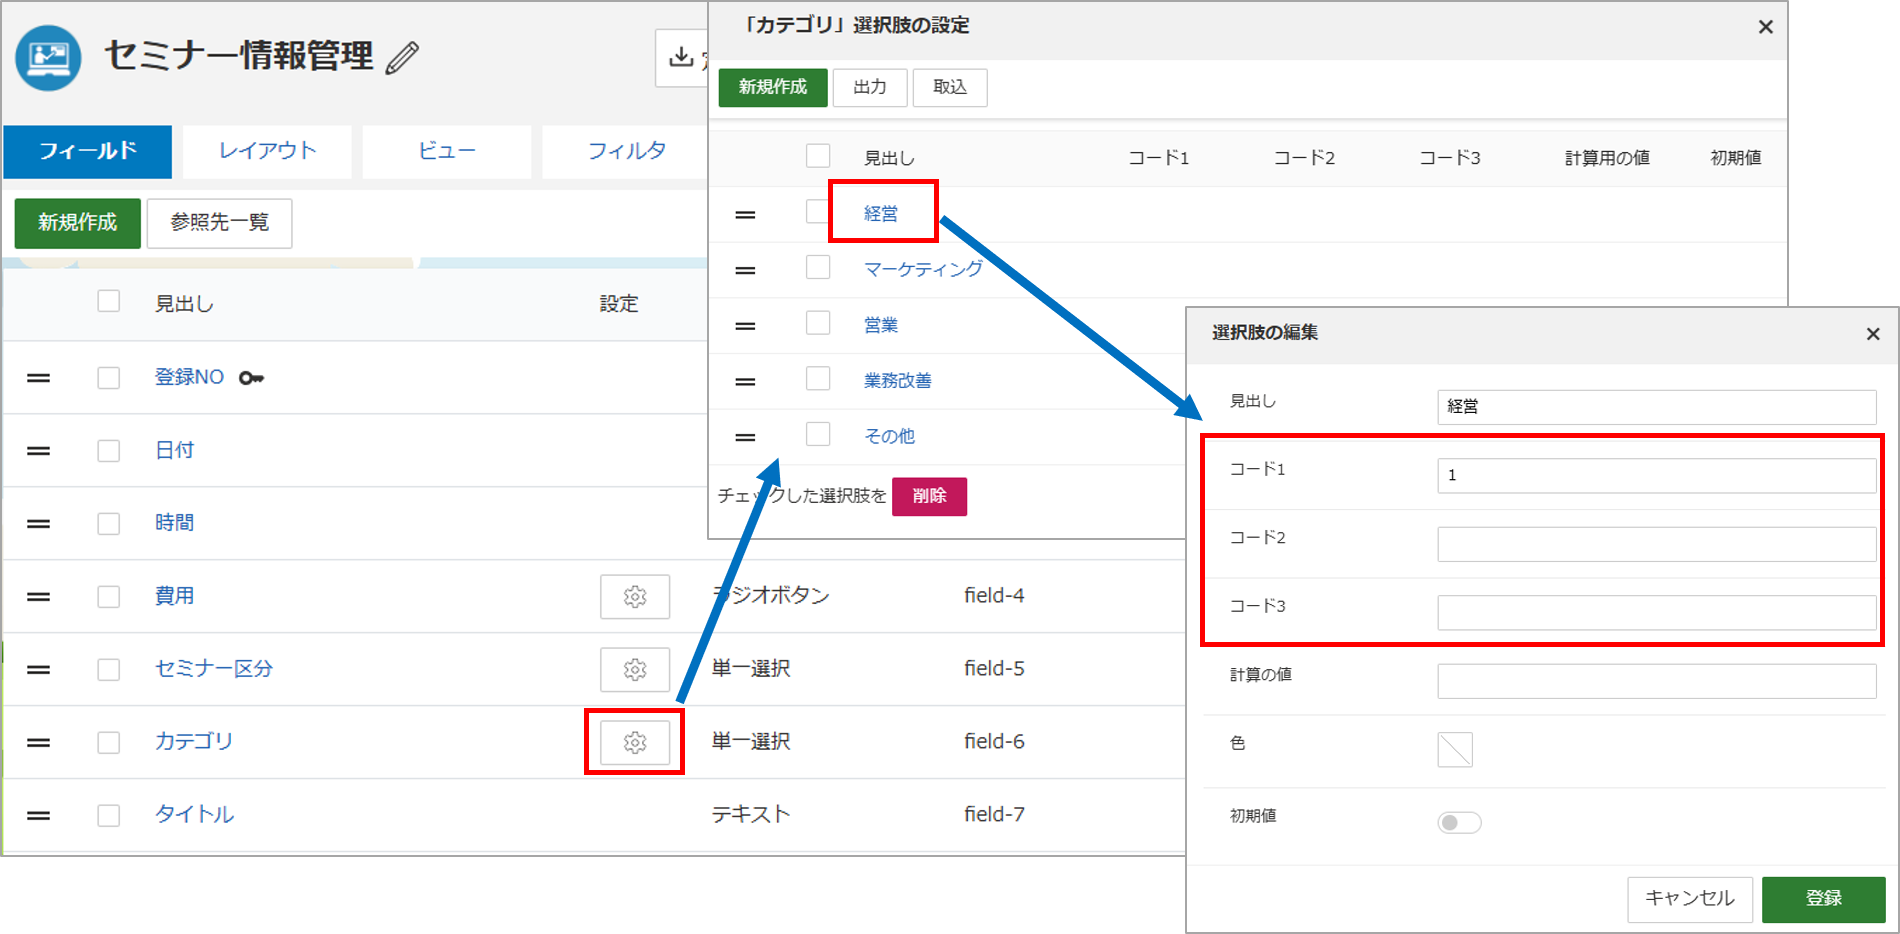
Task: Check the 営業 option checkbox
Action: tap(818, 323)
